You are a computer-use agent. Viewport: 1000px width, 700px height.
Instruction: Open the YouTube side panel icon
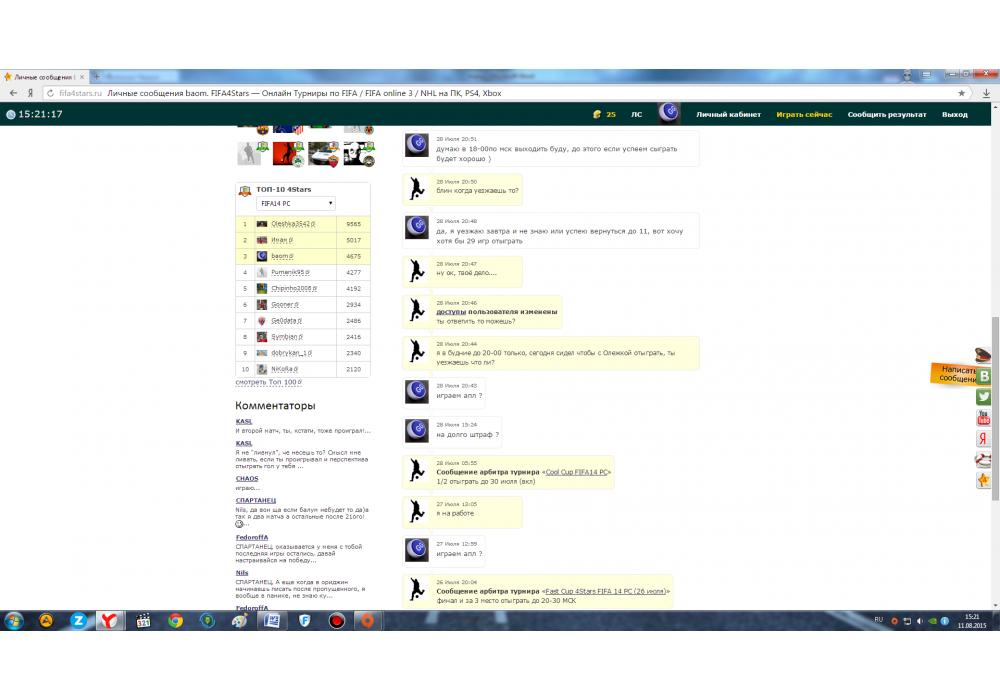coord(984,418)
